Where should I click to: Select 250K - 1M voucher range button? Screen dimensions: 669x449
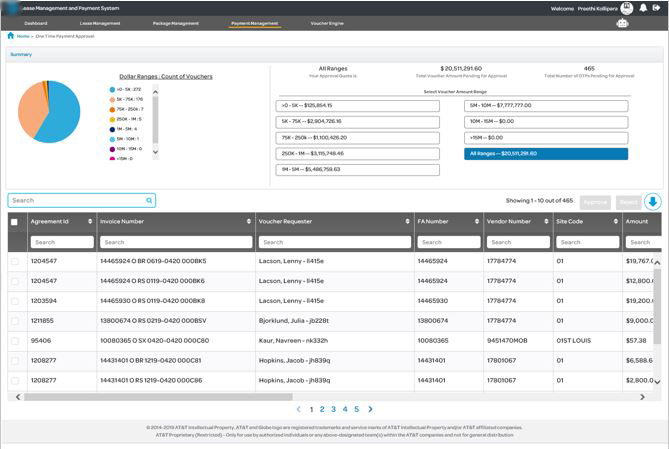click(358, 154)
